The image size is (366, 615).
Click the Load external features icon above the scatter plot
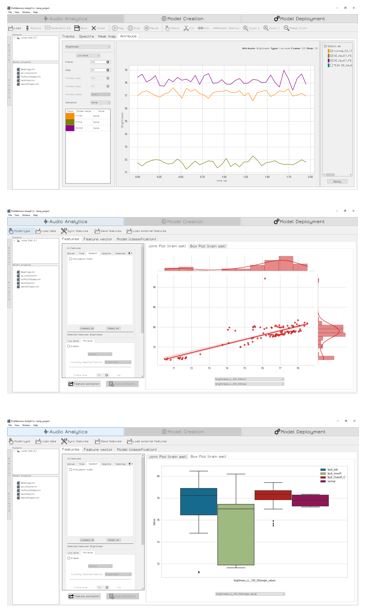129,231
